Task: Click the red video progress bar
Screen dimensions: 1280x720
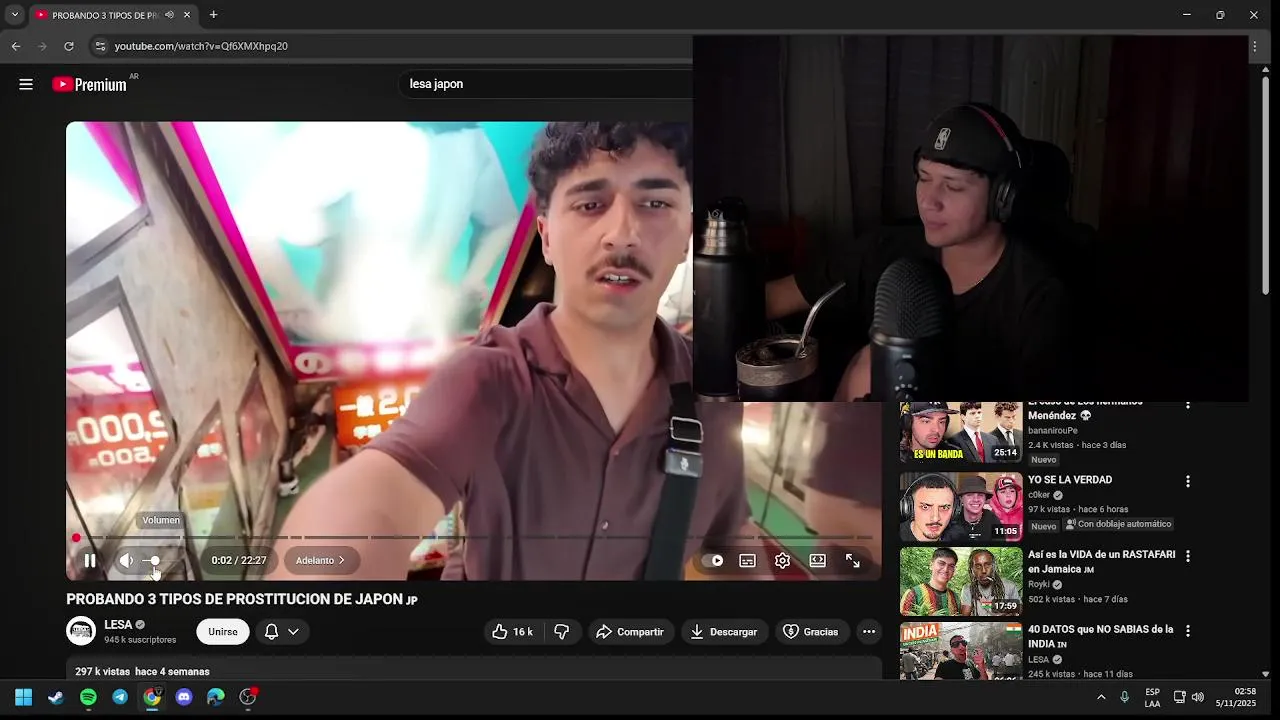Action: 474,538
